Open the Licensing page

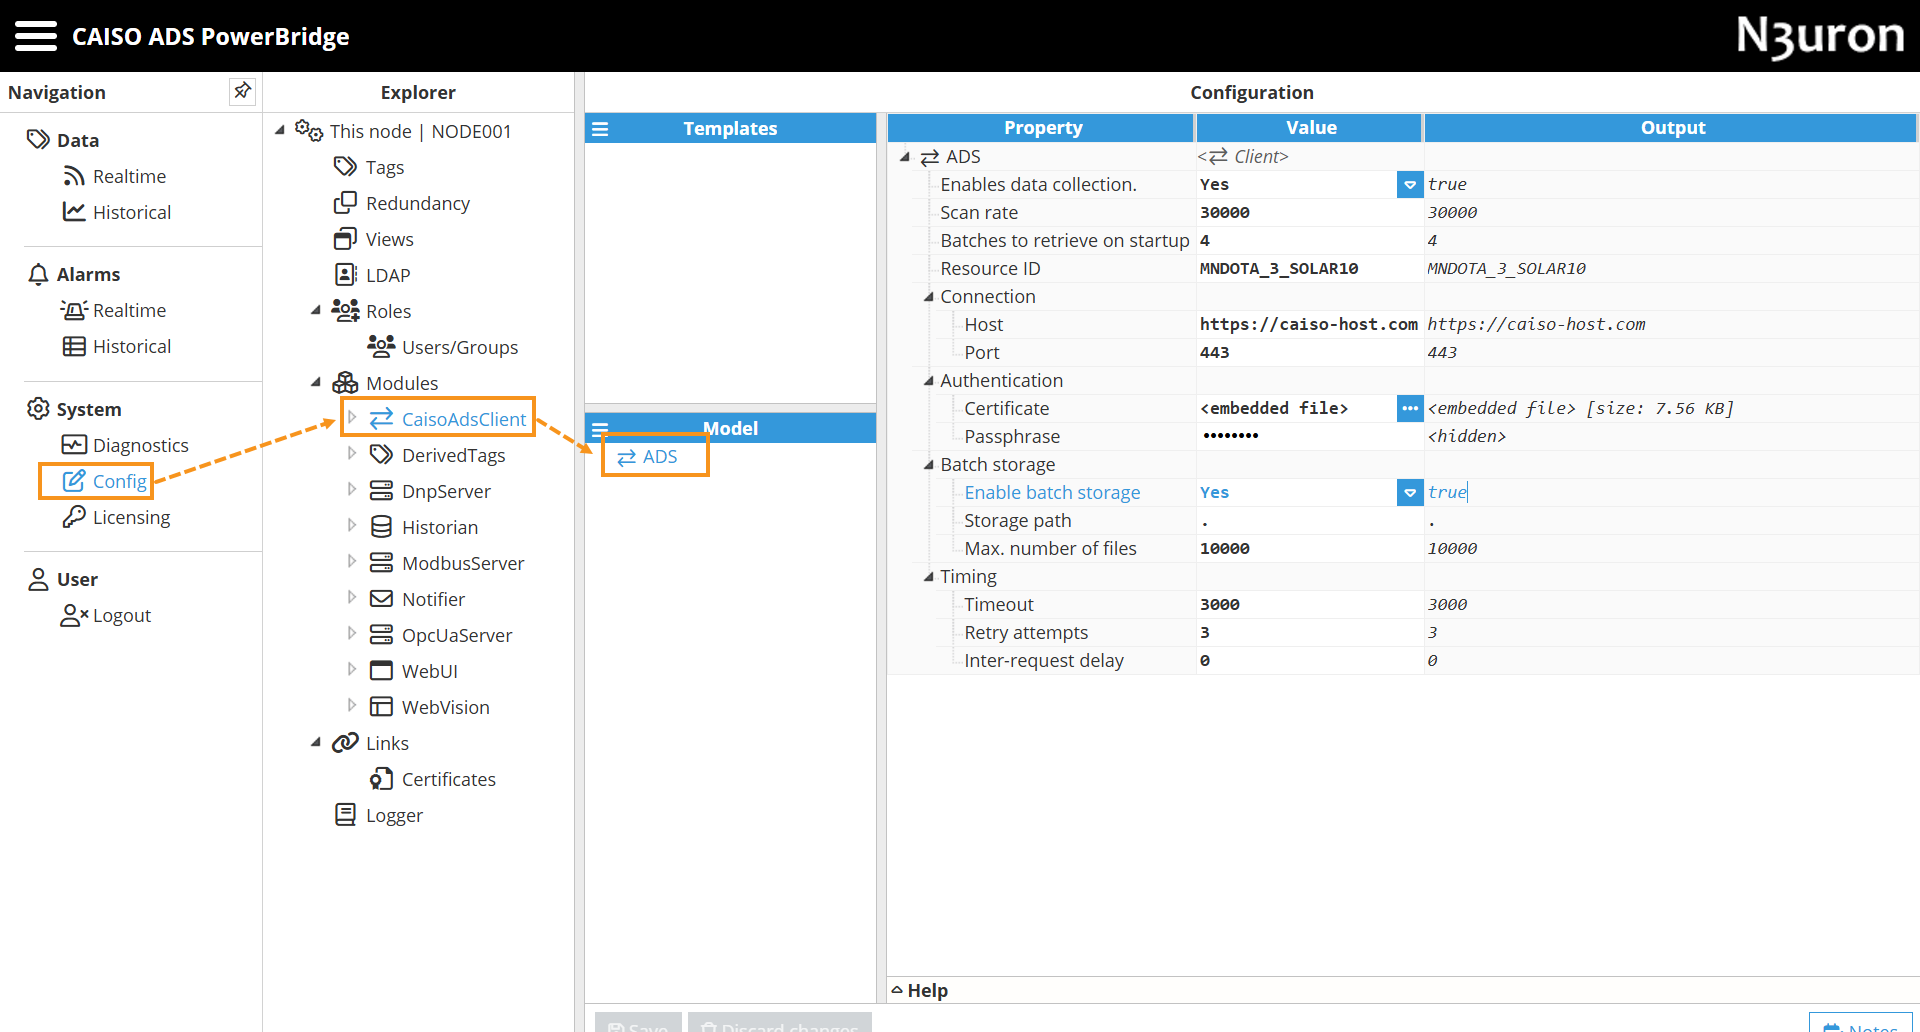pyautogui.click(x=116, y=517)
